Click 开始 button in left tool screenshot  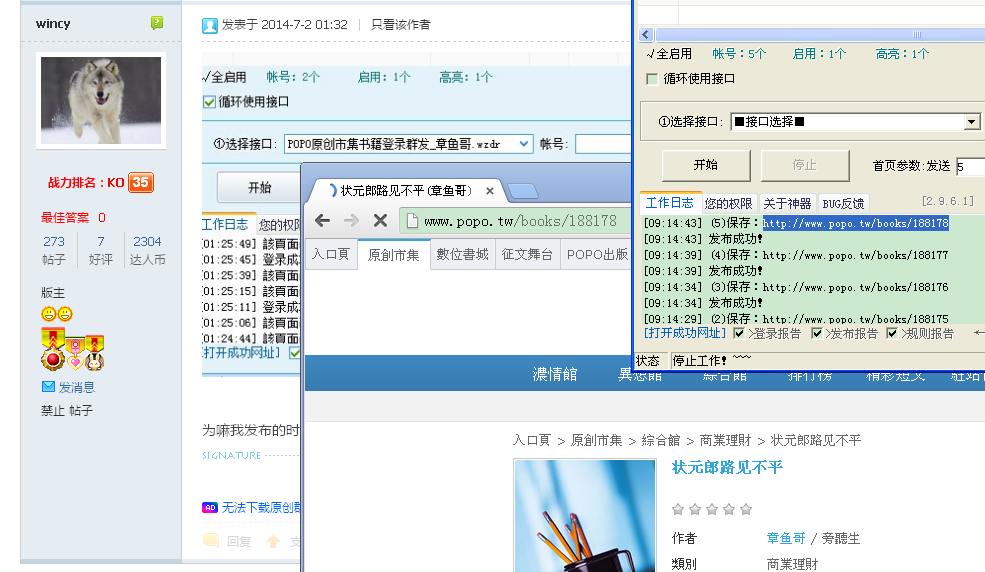259,187
